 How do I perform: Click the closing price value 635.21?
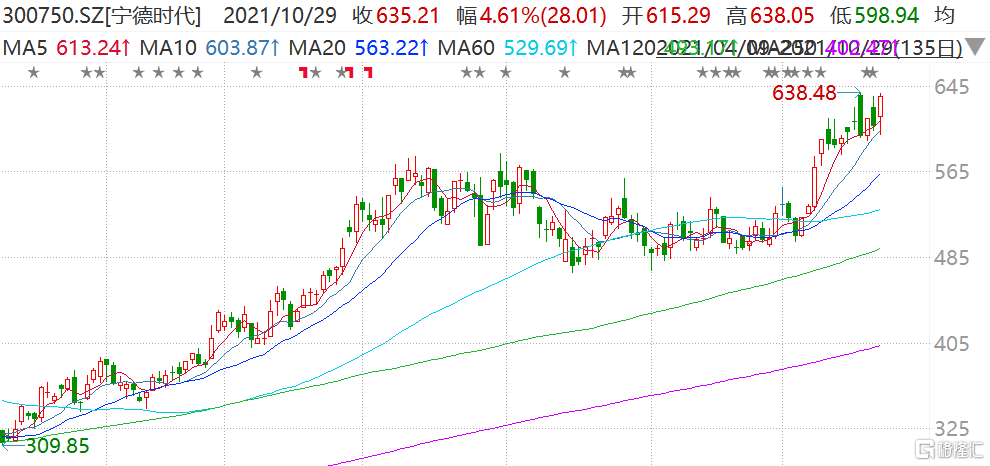click(407, 16)
